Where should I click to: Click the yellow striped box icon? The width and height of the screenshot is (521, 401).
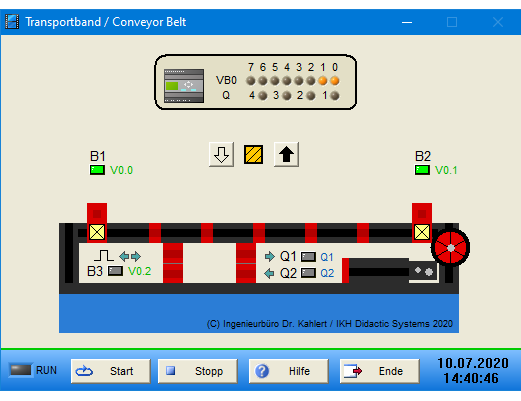254,155
